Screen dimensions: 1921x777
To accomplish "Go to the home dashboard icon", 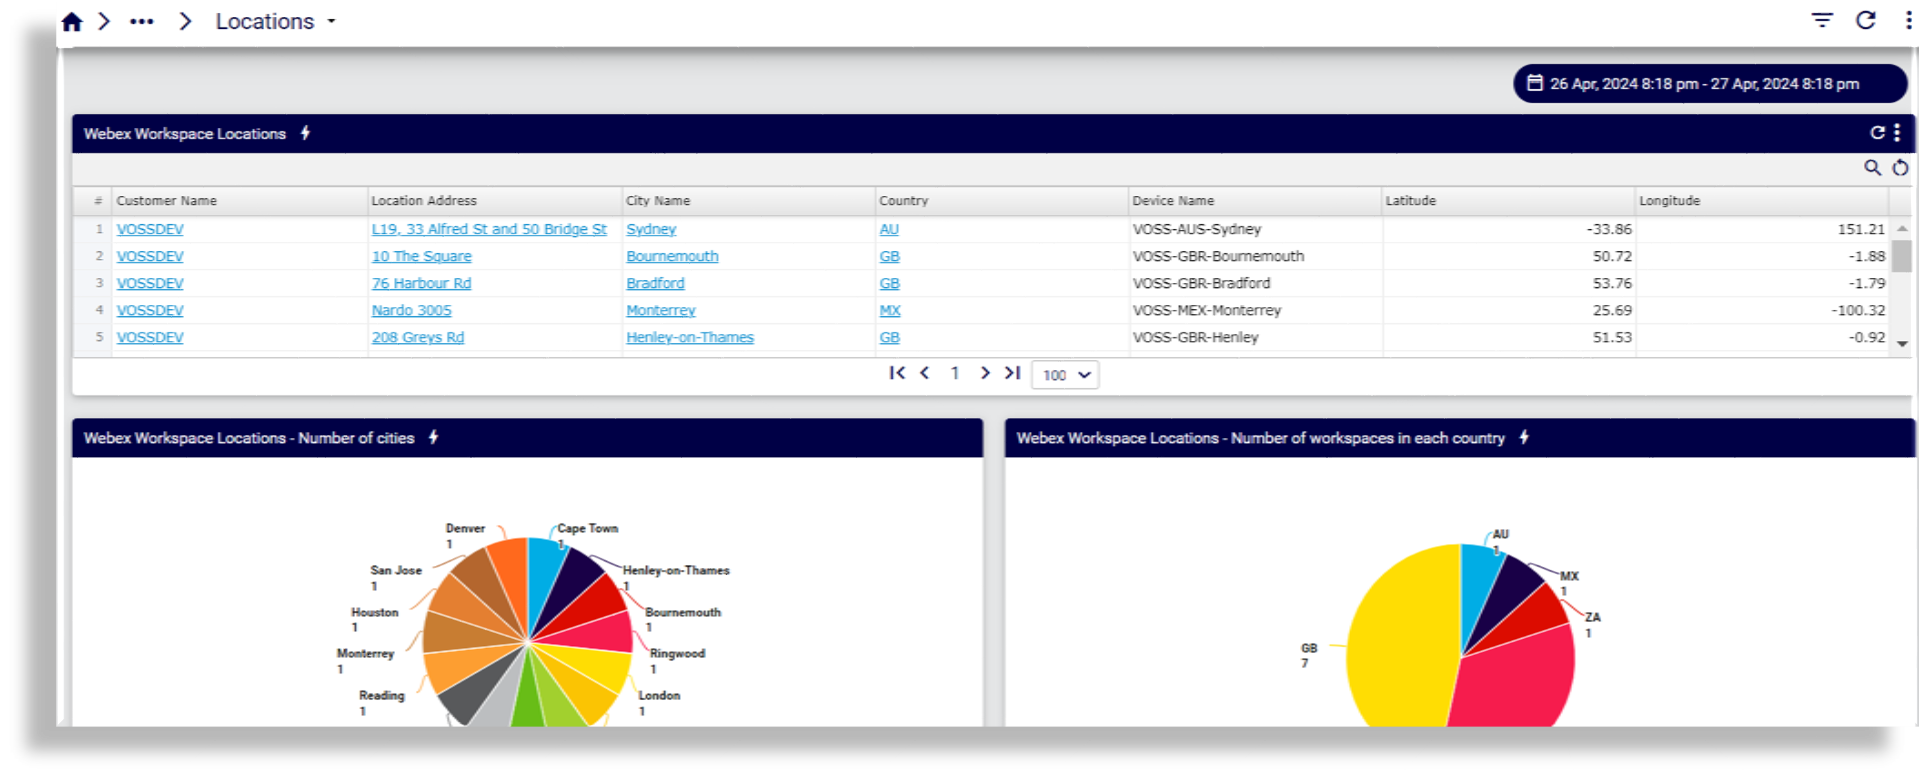I will [x=72, y=21].
